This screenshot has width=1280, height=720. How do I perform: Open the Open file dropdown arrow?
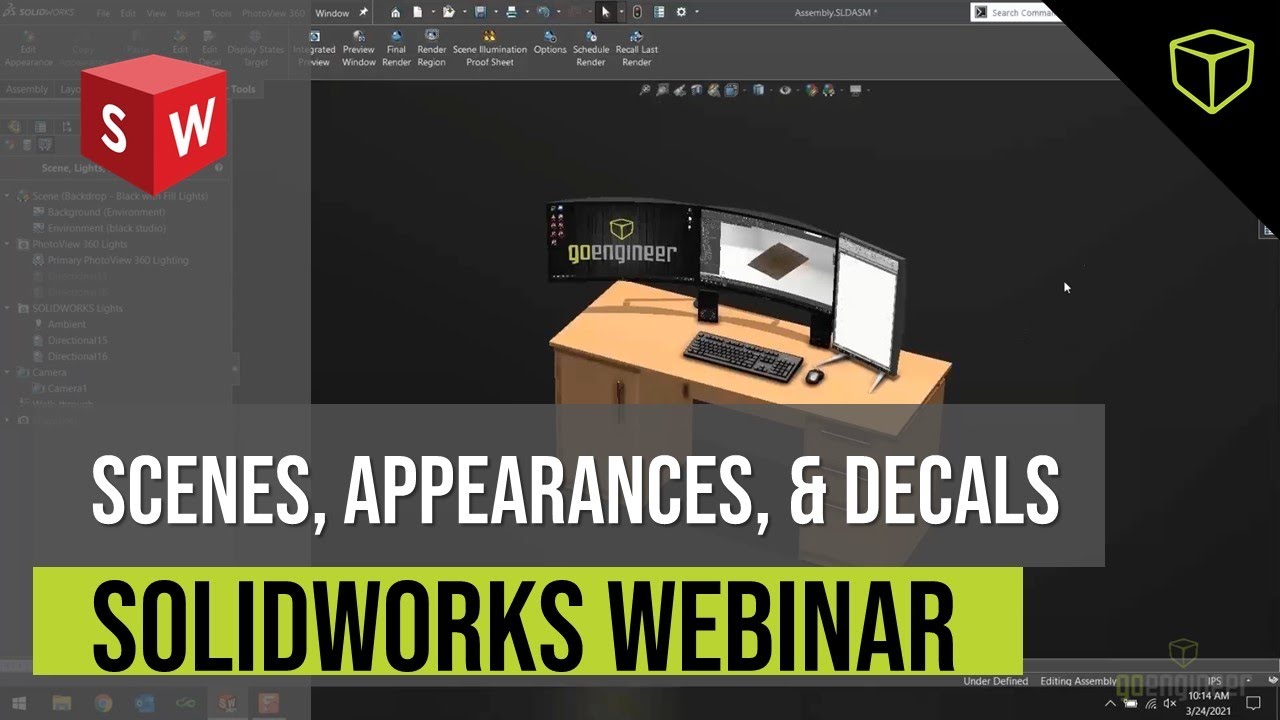point(465,12)
